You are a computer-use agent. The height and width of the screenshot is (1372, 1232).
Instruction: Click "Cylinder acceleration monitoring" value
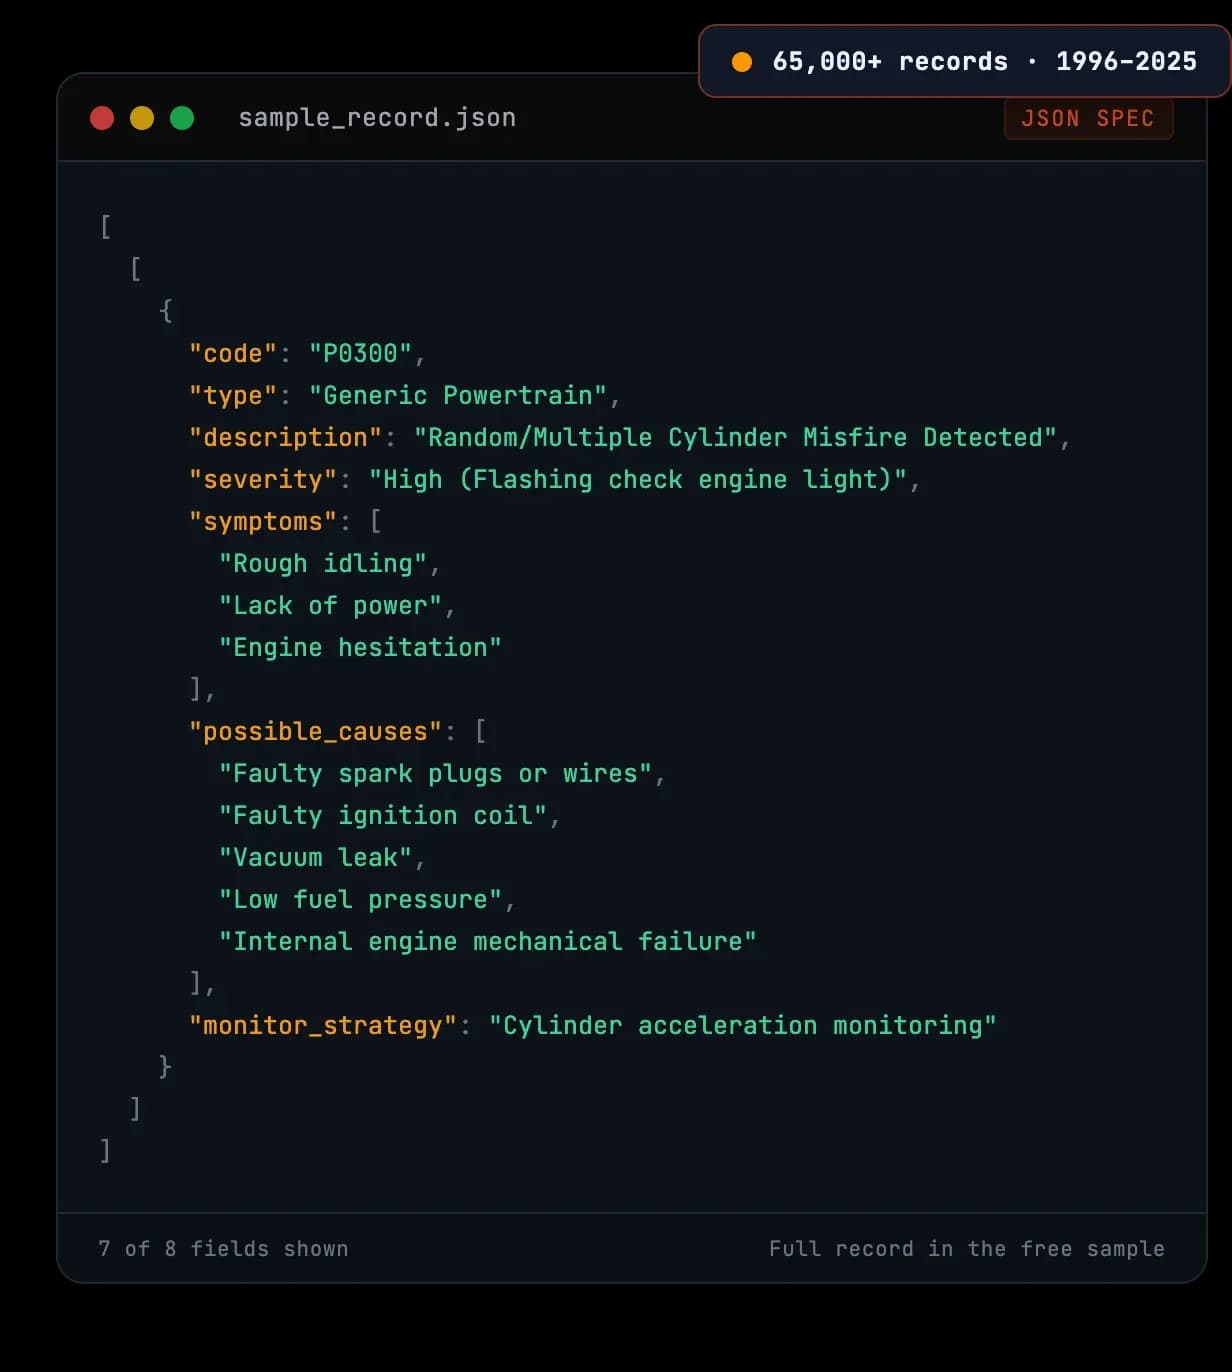tap(743, 1025)
